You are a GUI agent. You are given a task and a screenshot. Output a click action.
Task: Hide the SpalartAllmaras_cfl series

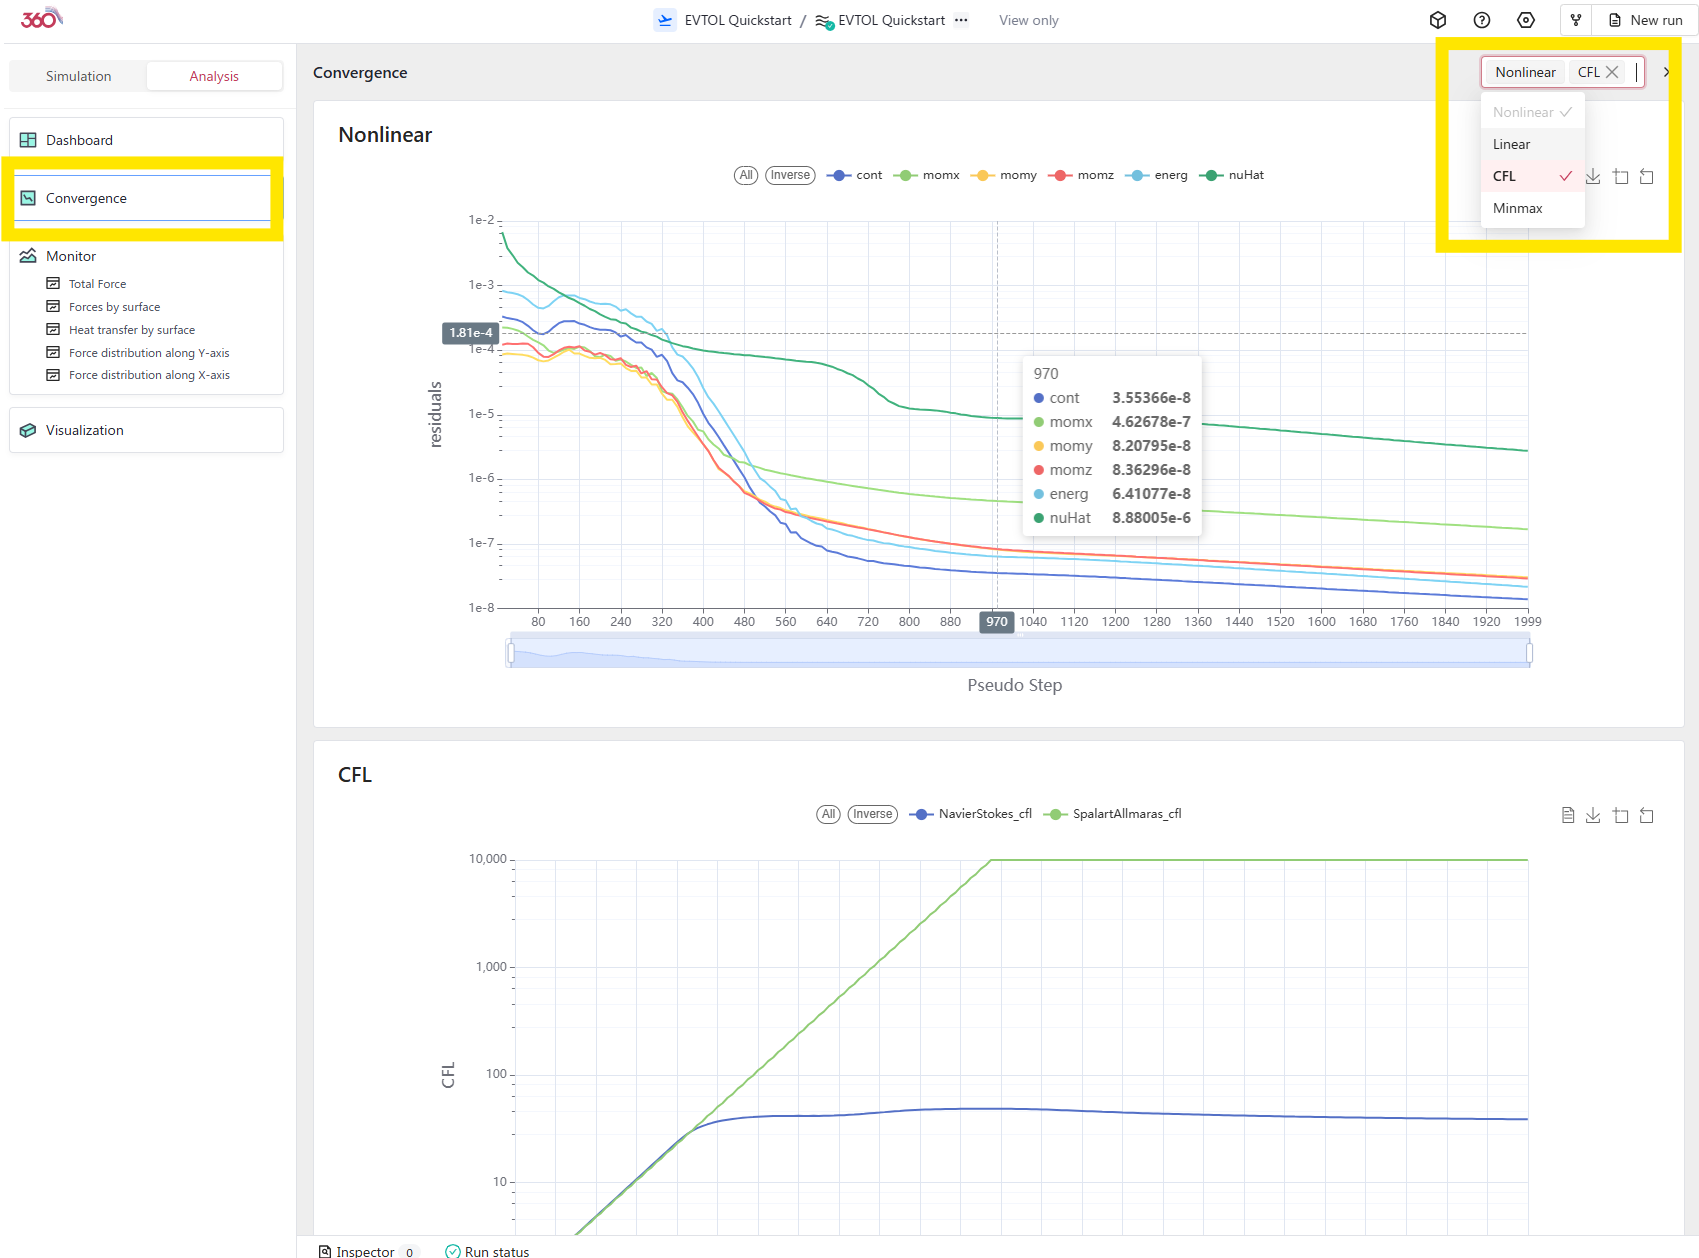[x=1114, y=814]
